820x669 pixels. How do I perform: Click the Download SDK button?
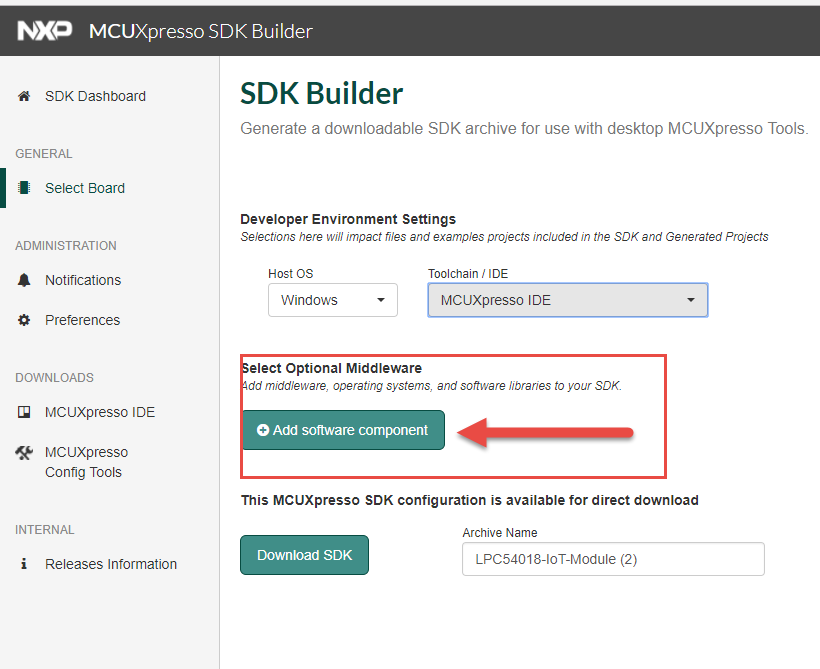304,555
